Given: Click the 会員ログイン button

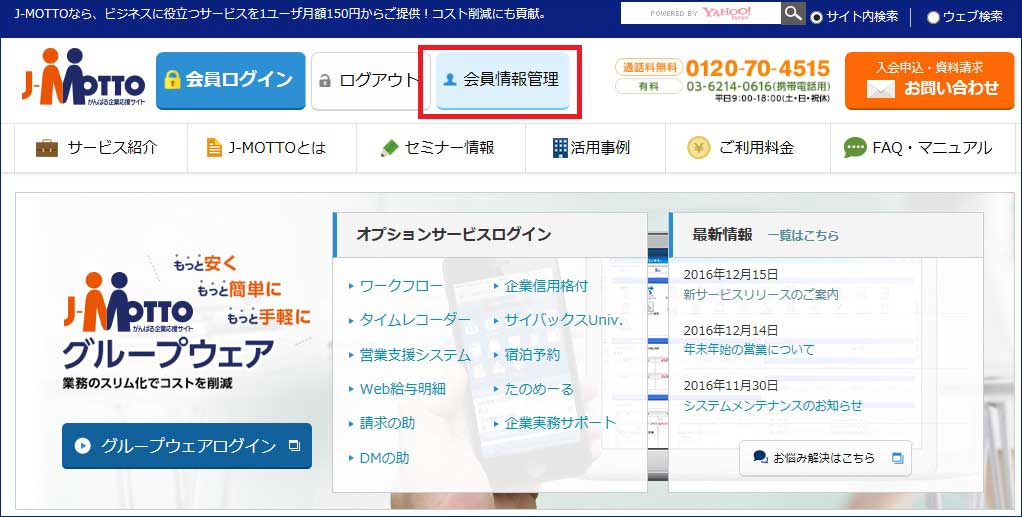Looking at the screenshot, I should tap(231, 80).
